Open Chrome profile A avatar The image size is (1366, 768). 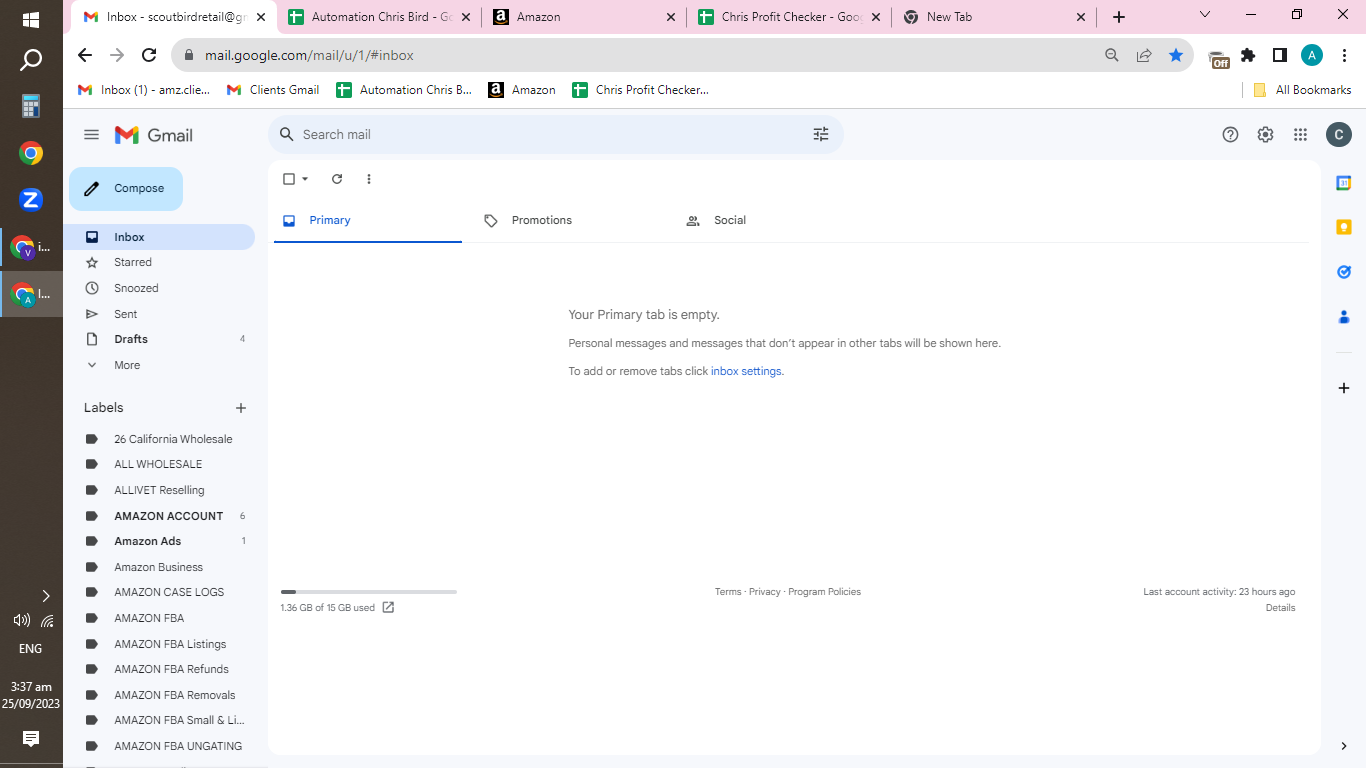pyautogui.click(x=1312, y=56)
